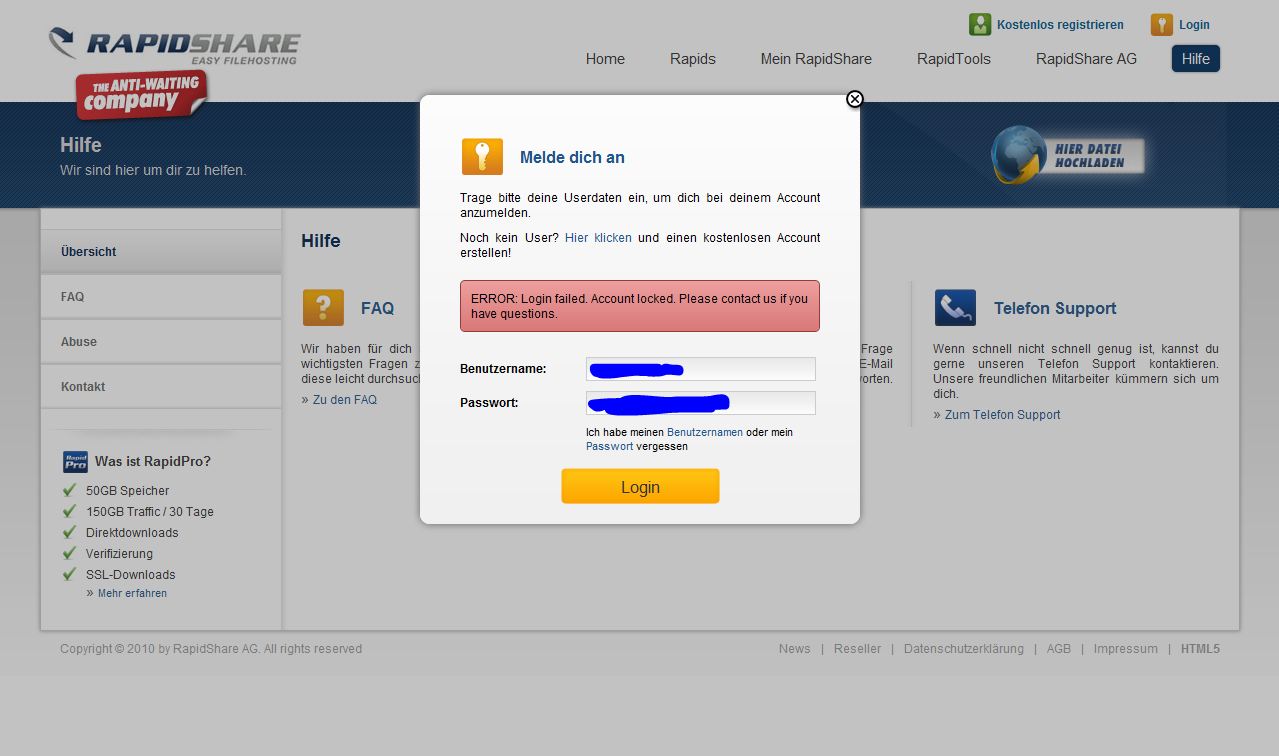1279x756 pixels.
Task: Click the green register user icon
Action: [x=980, y=25]
